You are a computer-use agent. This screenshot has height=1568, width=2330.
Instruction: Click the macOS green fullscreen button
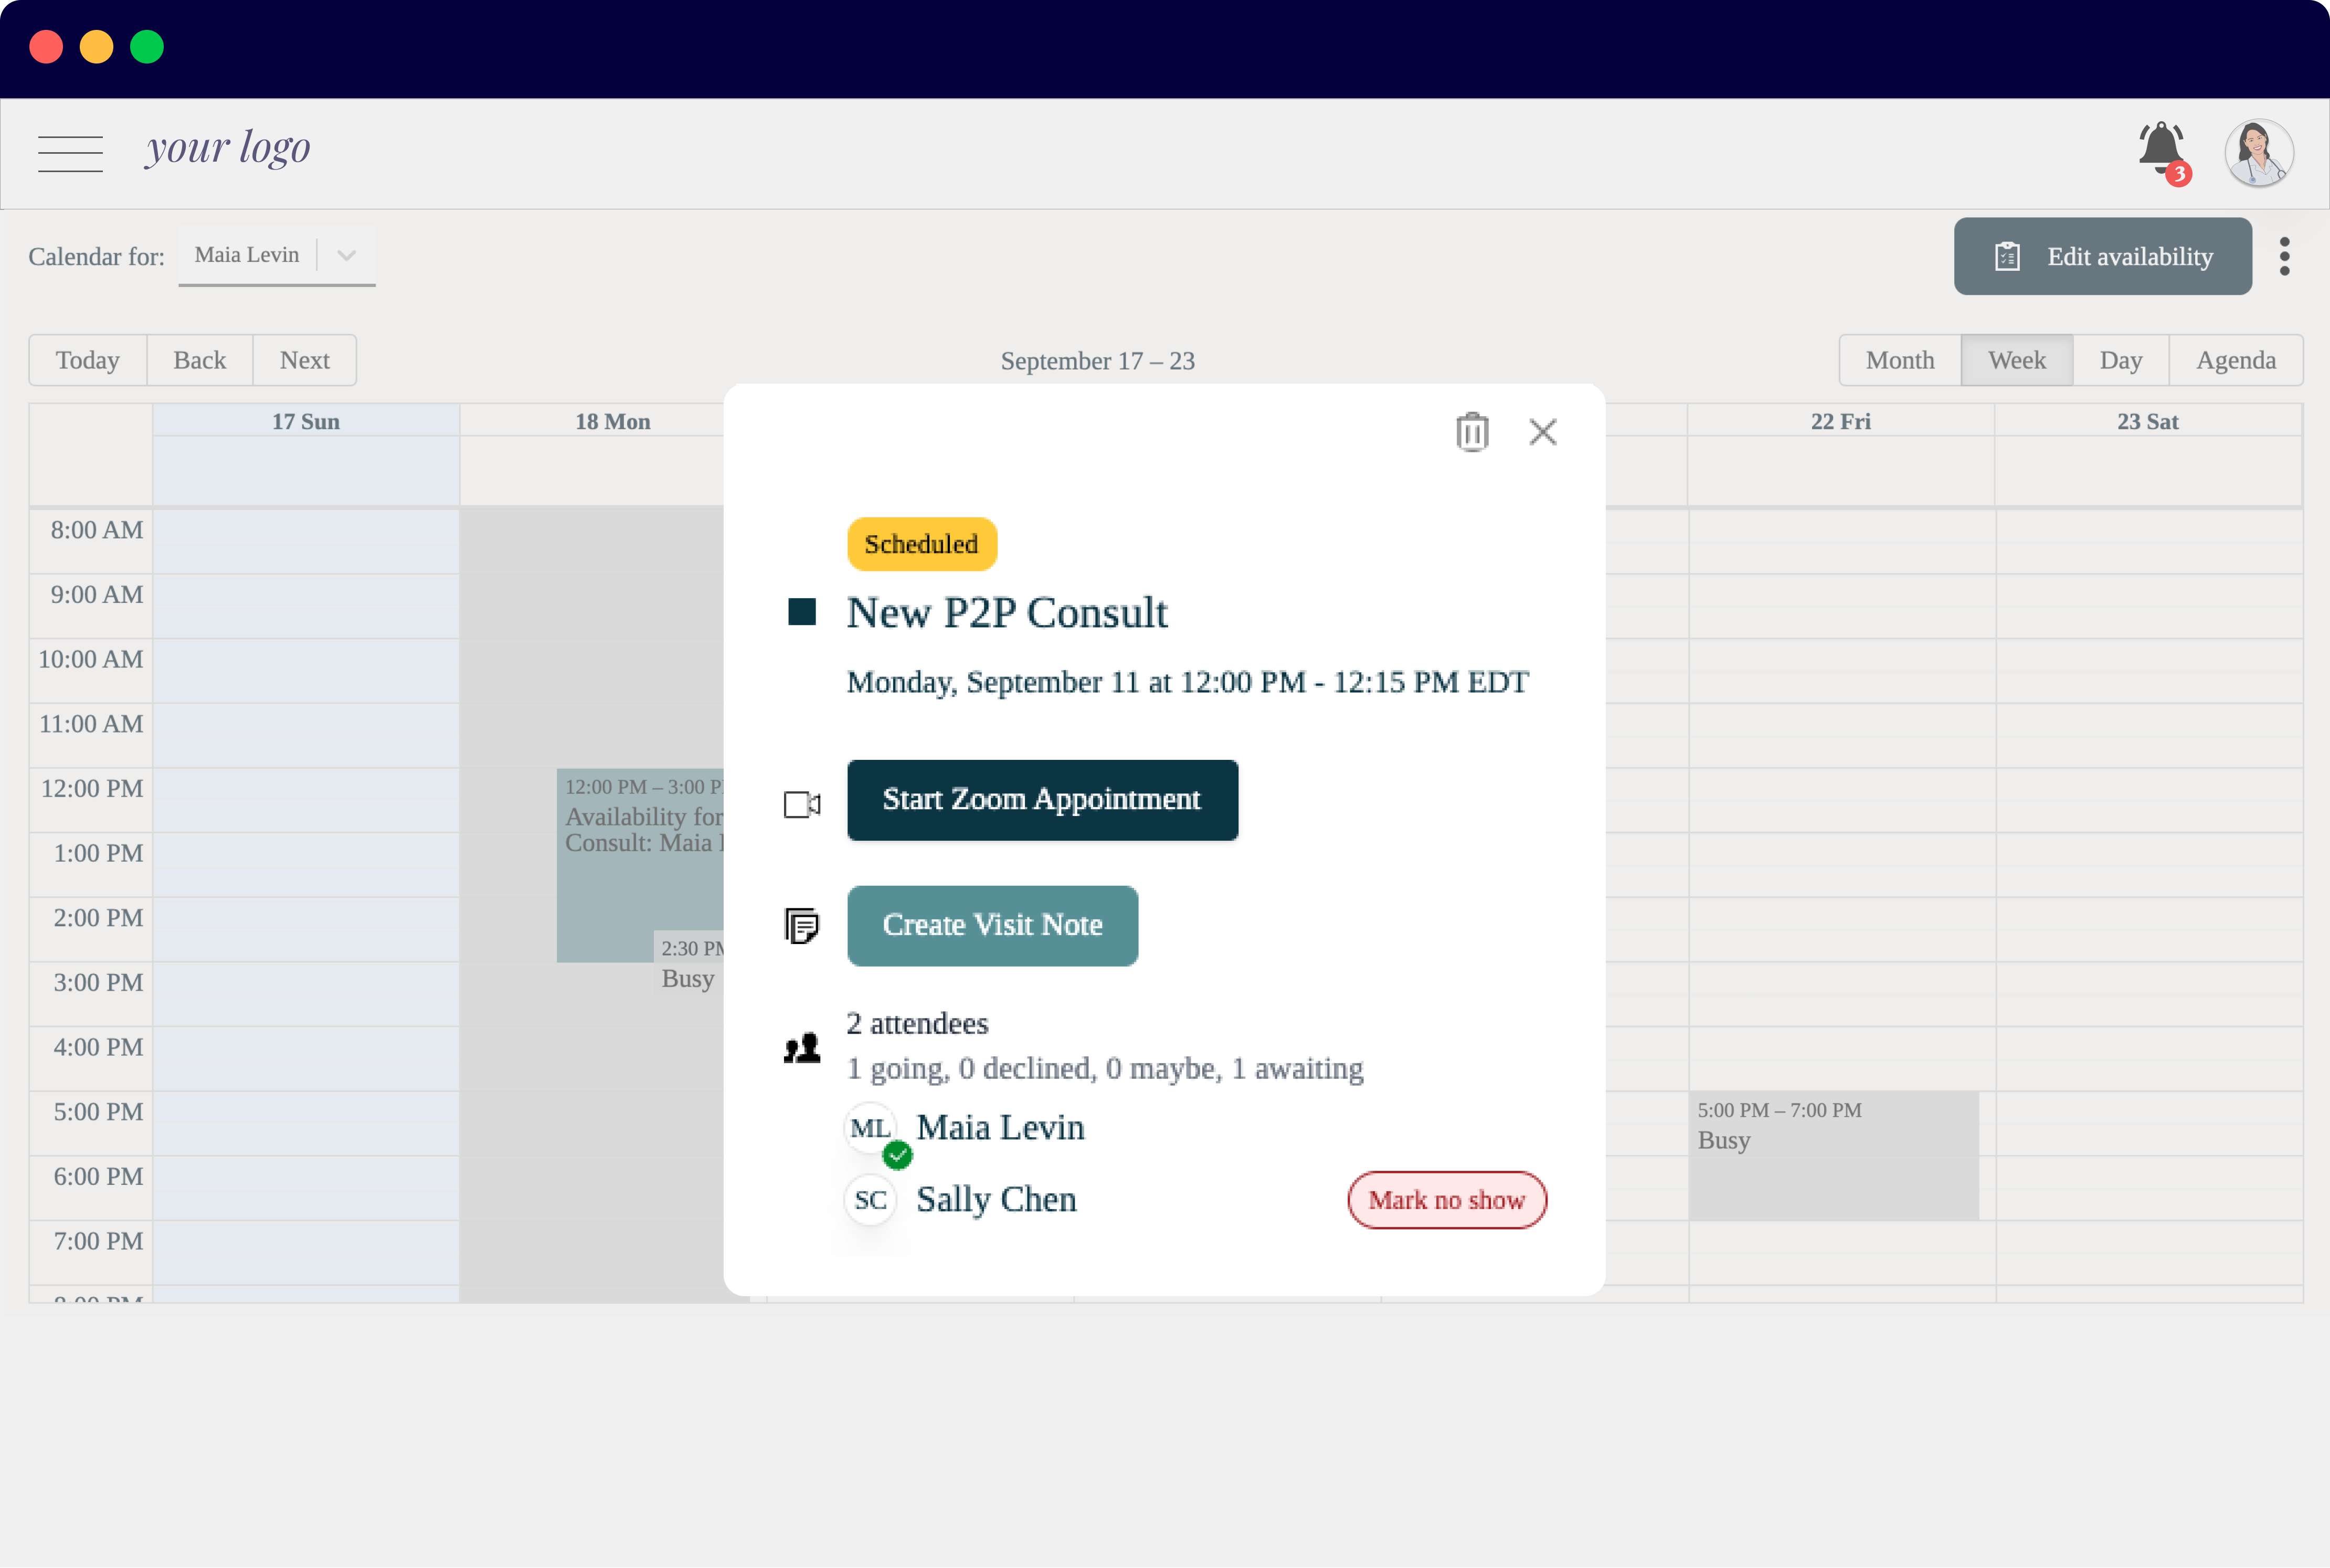click(147, 47)
